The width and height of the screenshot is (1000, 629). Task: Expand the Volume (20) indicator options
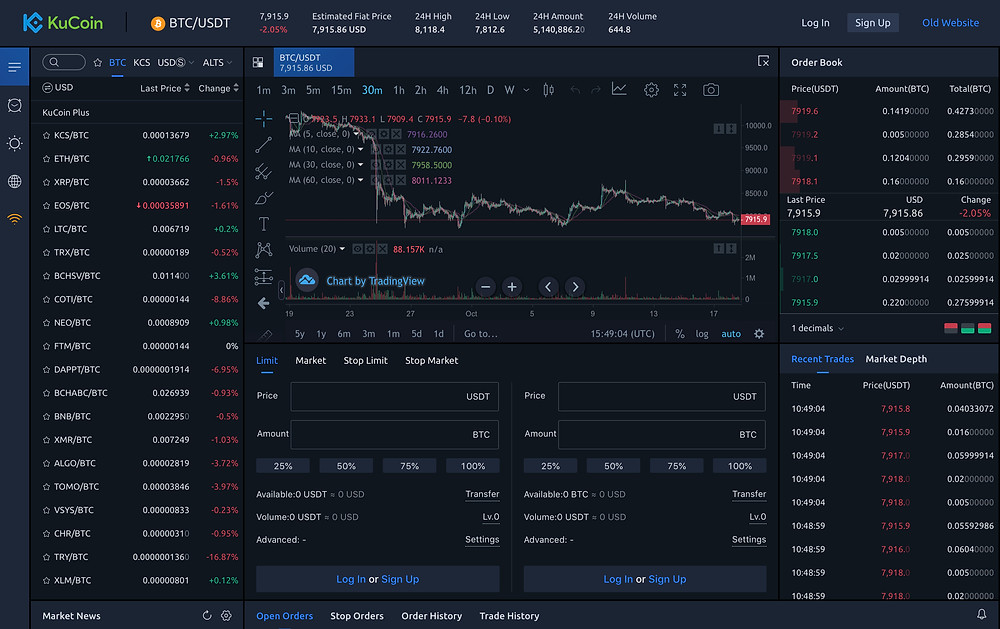point(342,249)
